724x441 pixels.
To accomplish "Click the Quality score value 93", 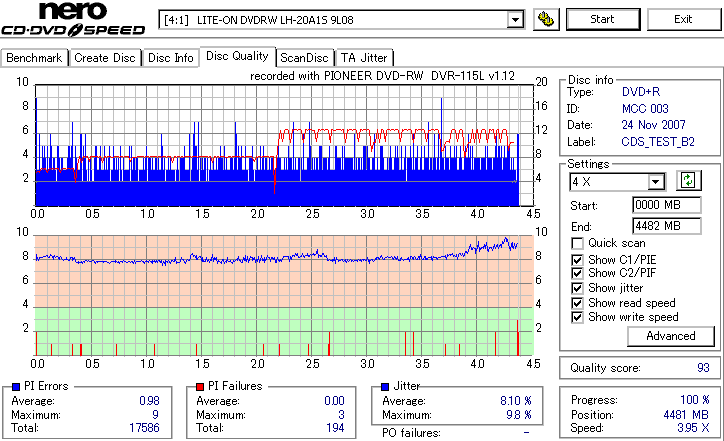I will point(703,368).
